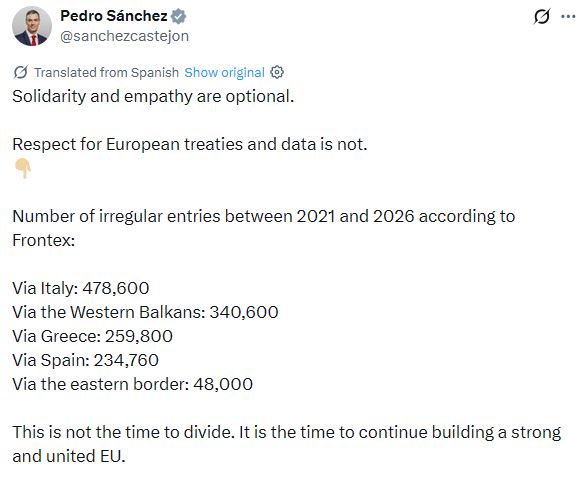The height and width of the screenshot is (477, 587).
Task: Click the pointing-down hand emoji
Action: [x=22, y=168]
